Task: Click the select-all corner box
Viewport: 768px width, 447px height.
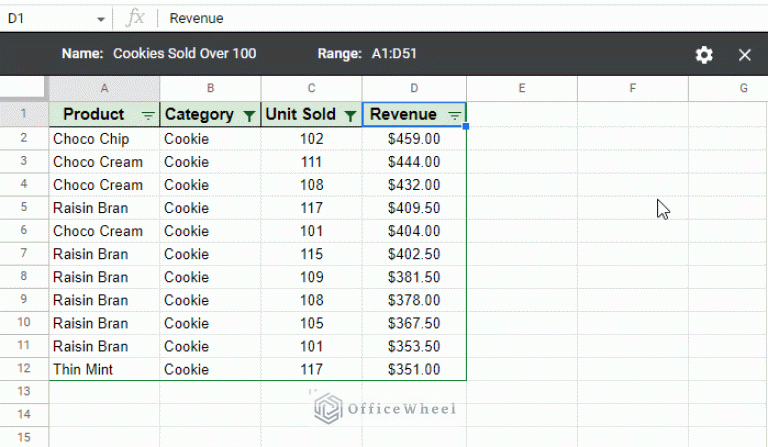Action: (x=24, y=88)
